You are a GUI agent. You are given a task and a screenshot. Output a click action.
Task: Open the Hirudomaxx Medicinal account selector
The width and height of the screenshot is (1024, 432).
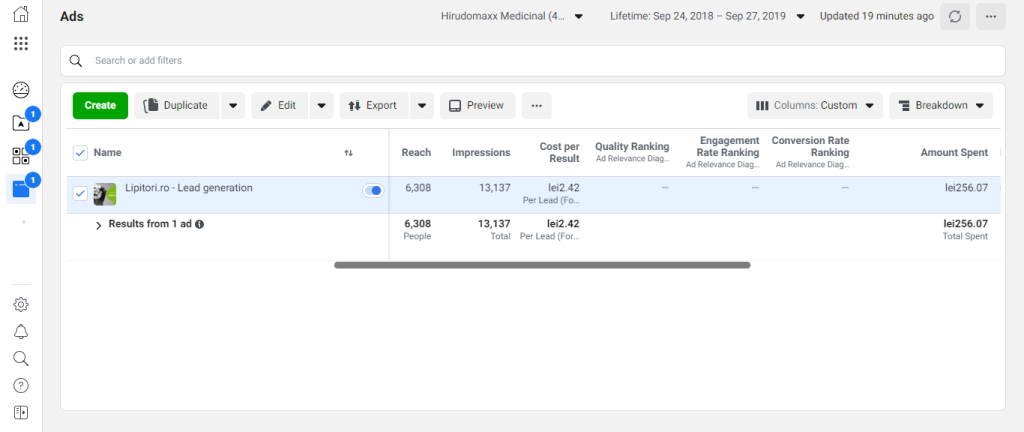[512, 16]
